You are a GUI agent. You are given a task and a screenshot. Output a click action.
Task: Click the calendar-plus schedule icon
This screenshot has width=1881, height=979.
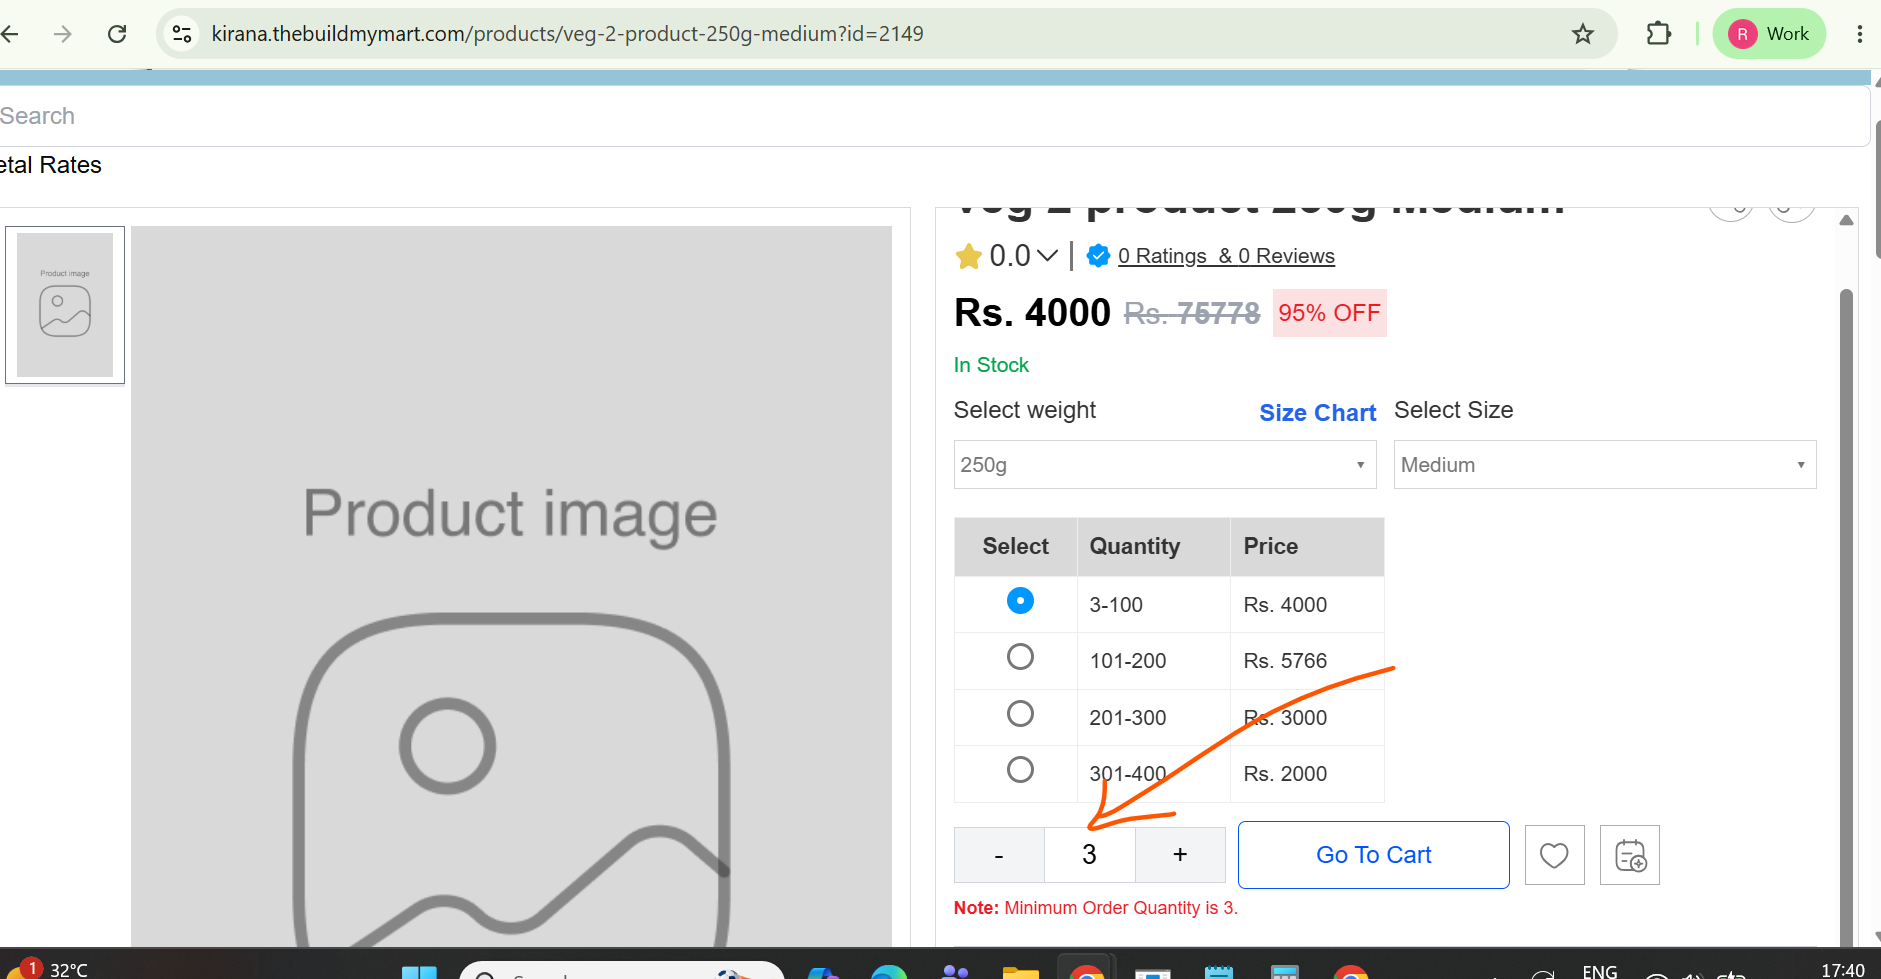pos(1630,855)
